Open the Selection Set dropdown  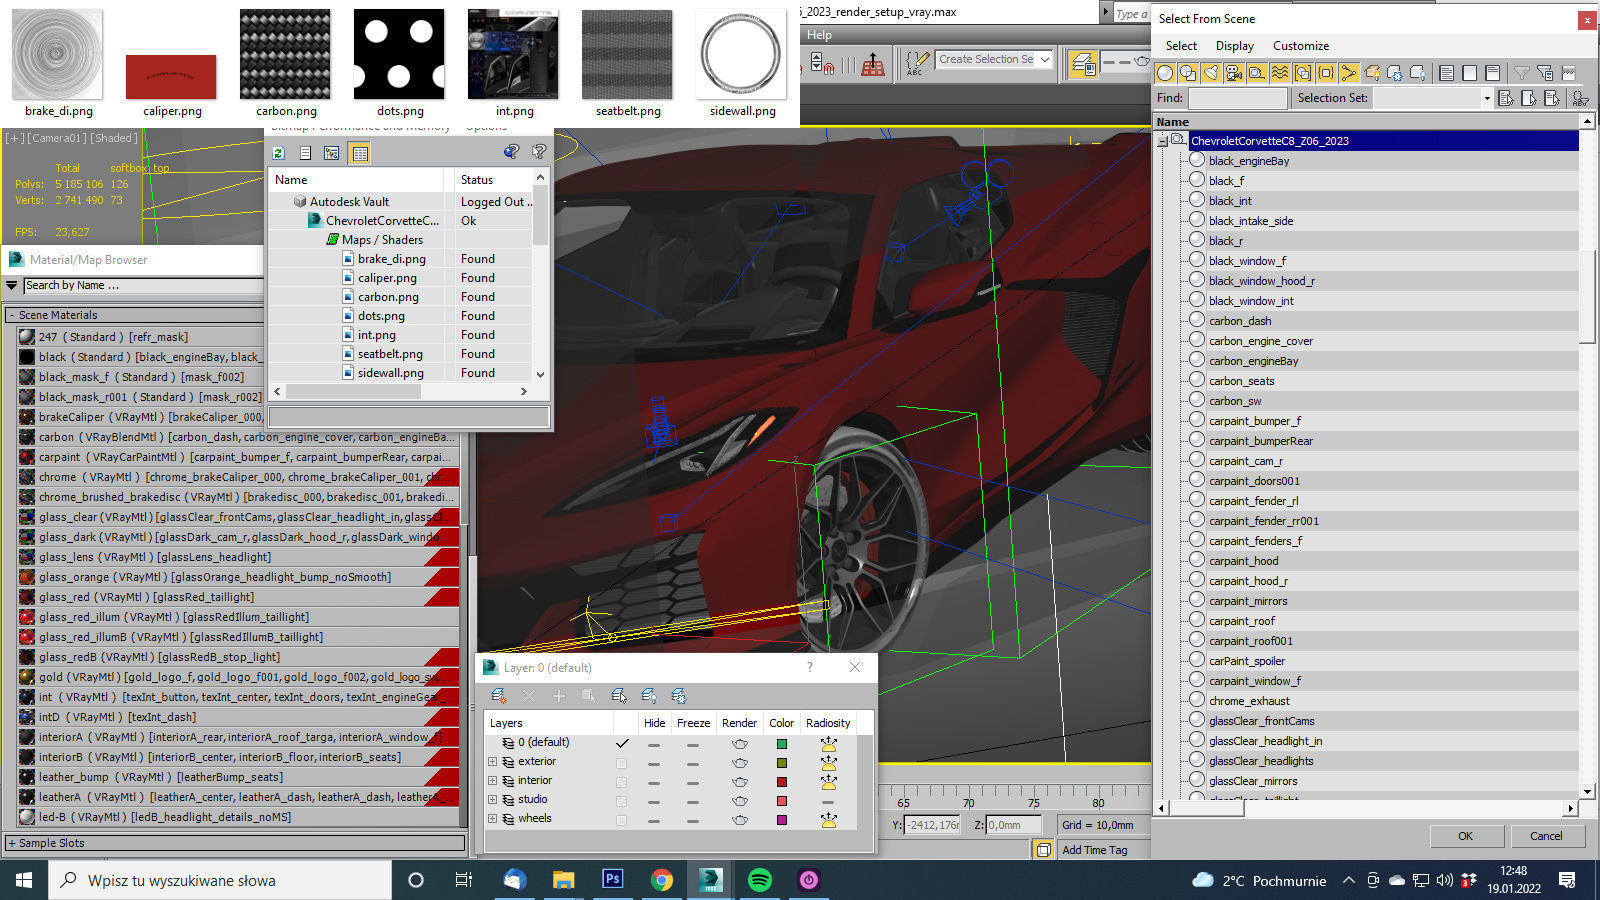(x=1486, y=98)
